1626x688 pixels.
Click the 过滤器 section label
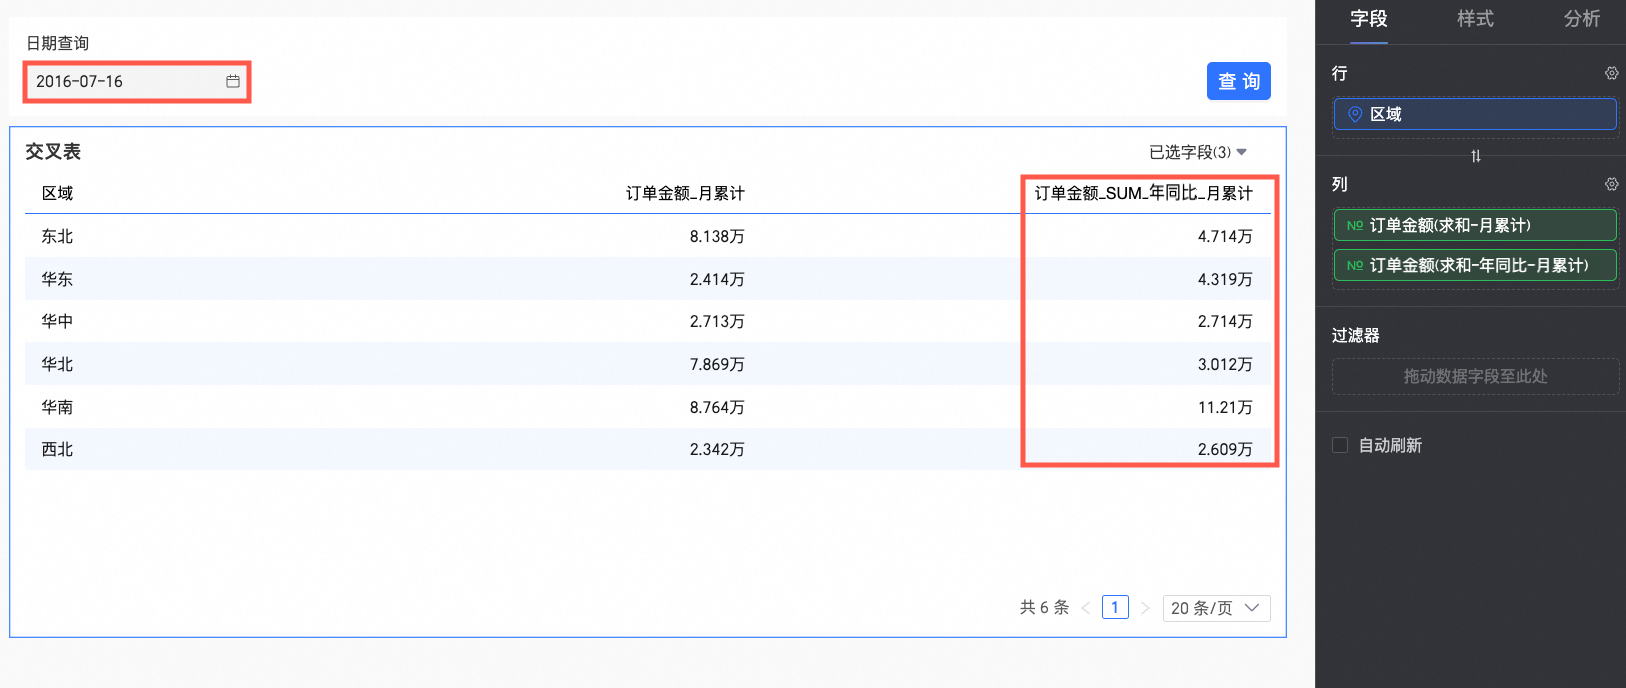coord(1355,335)
